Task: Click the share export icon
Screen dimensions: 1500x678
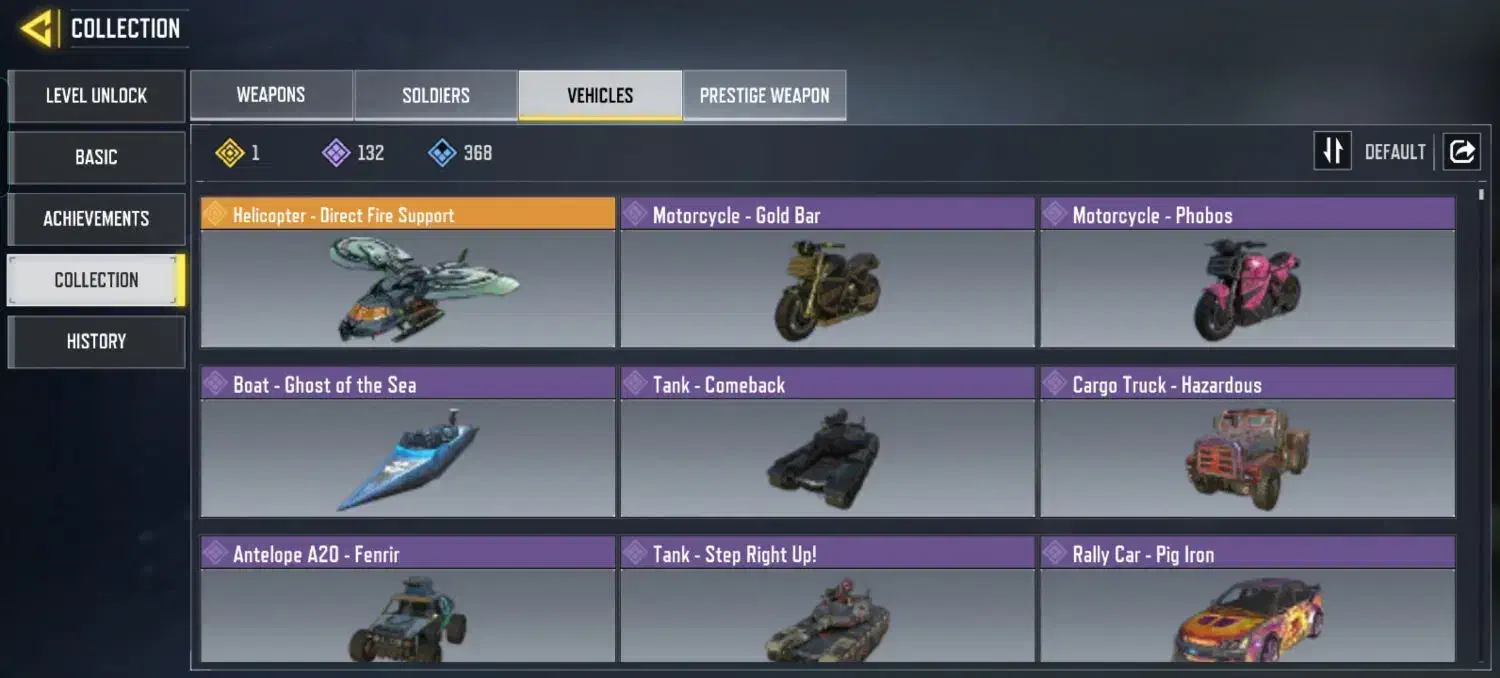Action: pyautogui.click(x=1461, y=152)
